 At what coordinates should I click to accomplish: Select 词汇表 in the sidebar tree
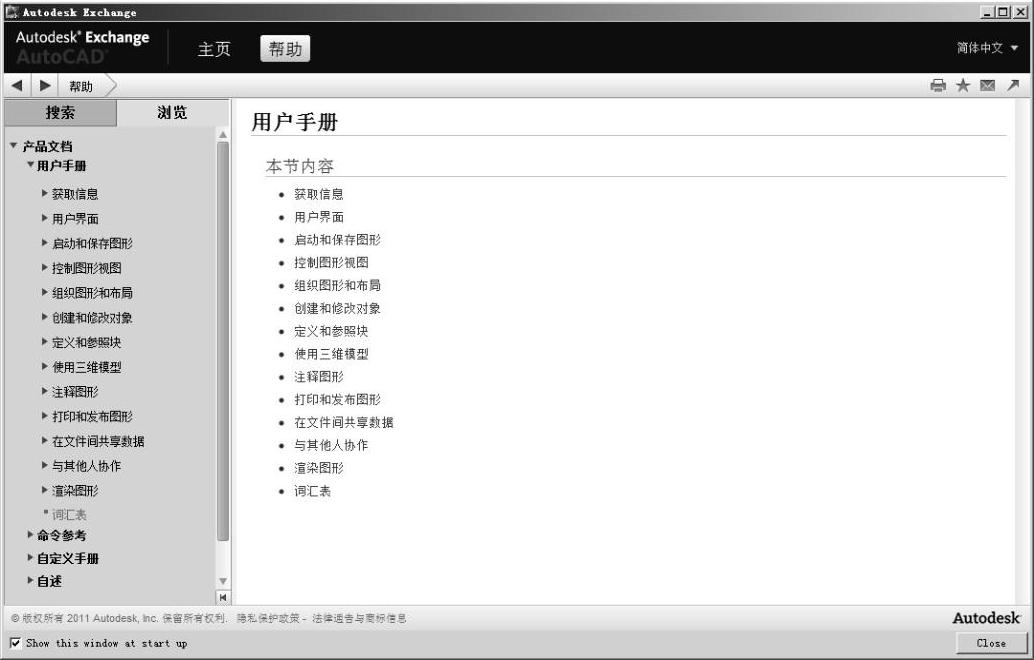(x=69, y=515)
